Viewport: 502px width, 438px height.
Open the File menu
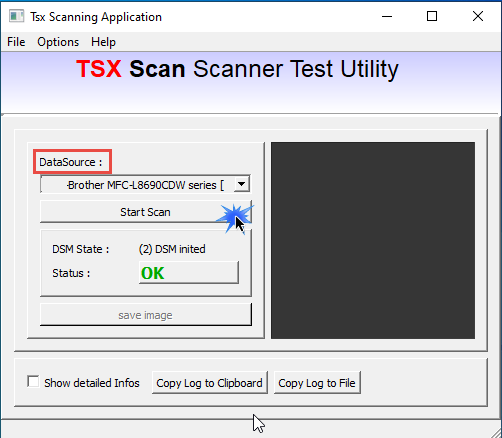16,42
